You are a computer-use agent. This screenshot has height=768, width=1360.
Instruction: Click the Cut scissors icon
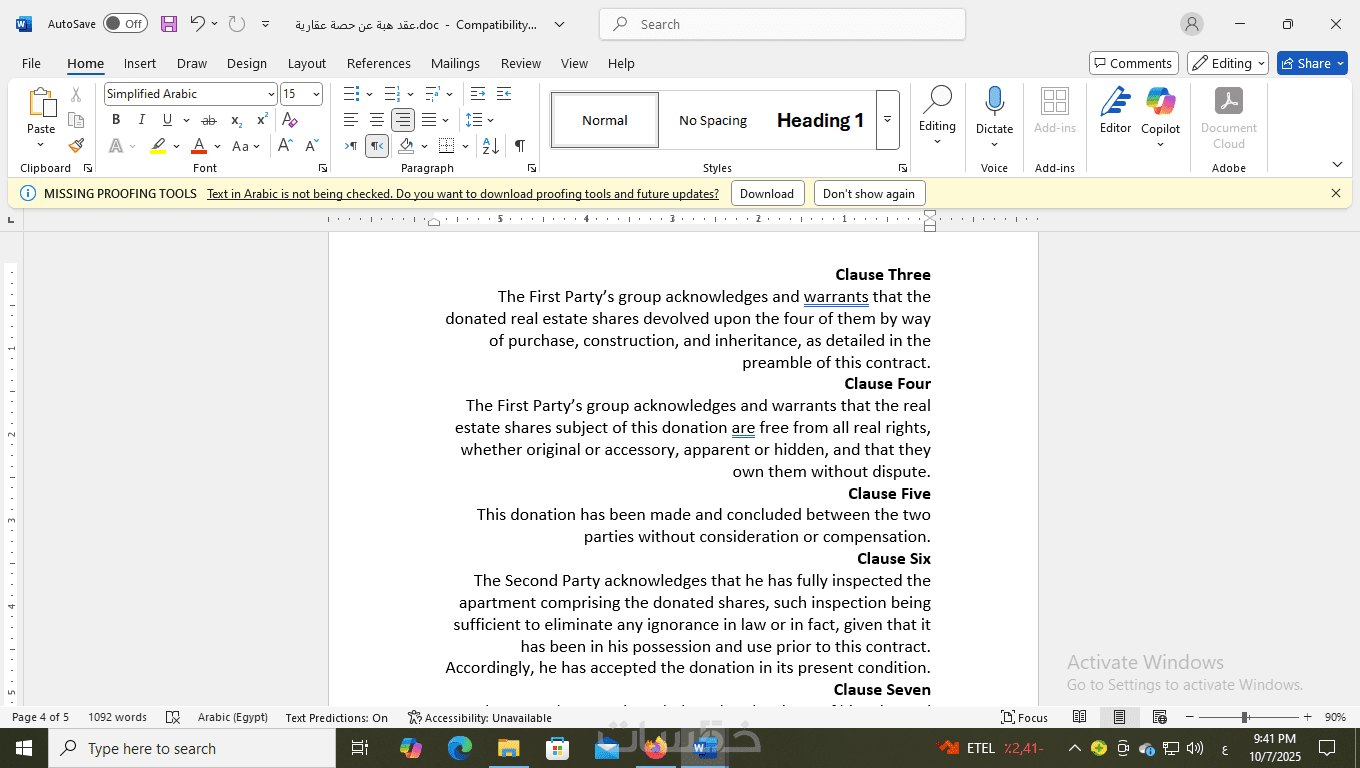[76, 95]
